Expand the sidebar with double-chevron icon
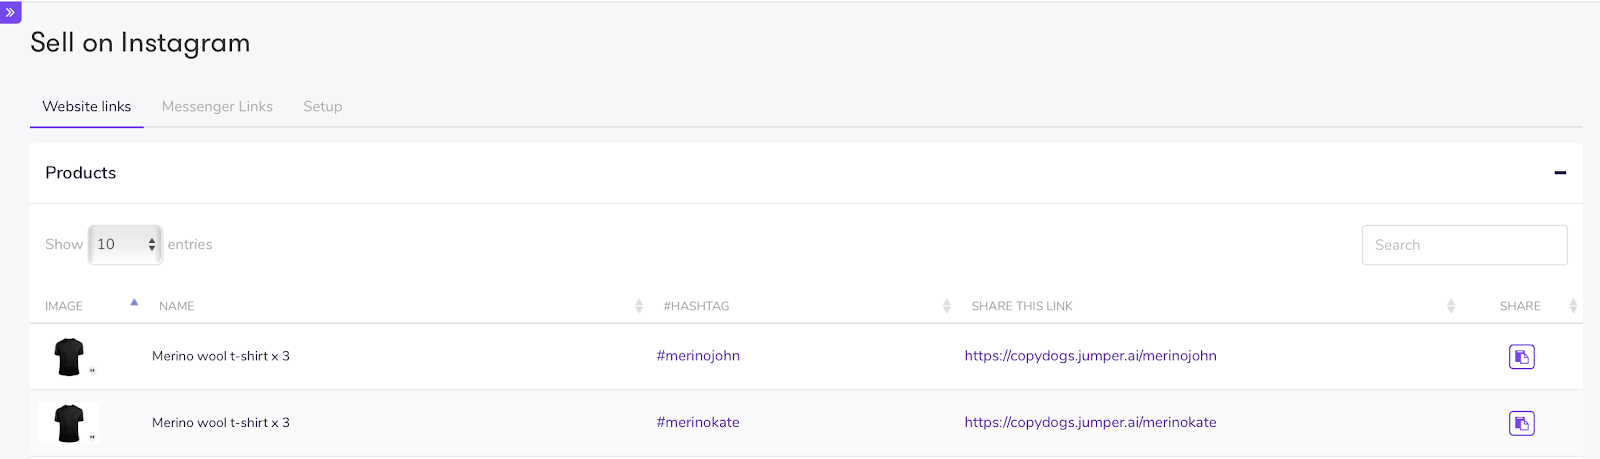This screenshot has width=1600, height=459. [x=10, y=13]
